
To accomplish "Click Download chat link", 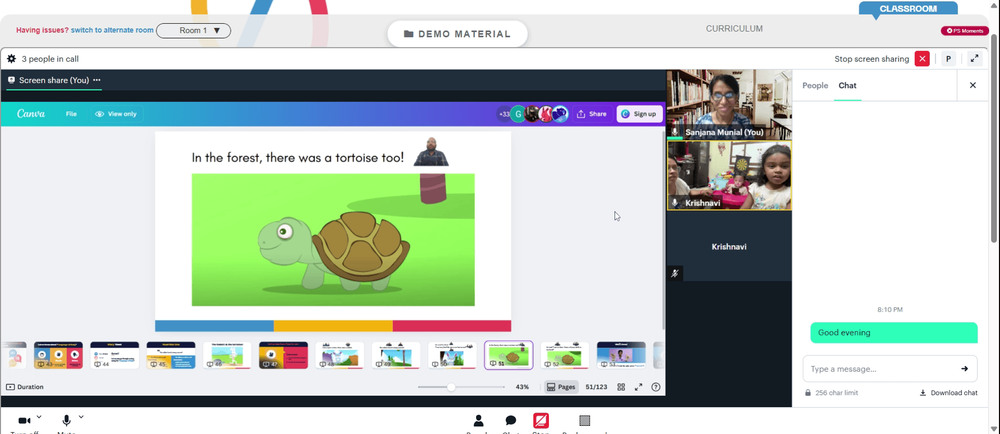I will click(x=948, y=393).
